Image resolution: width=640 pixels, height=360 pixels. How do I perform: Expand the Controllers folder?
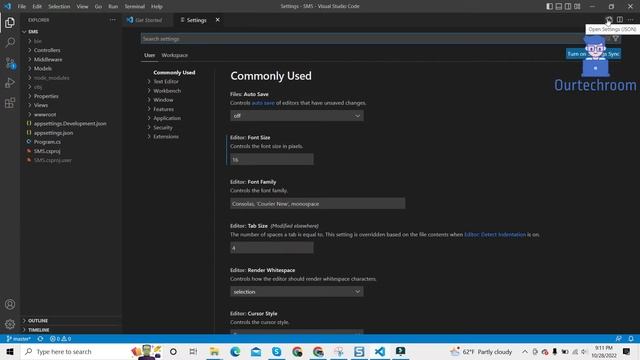(x=47, y=50)
